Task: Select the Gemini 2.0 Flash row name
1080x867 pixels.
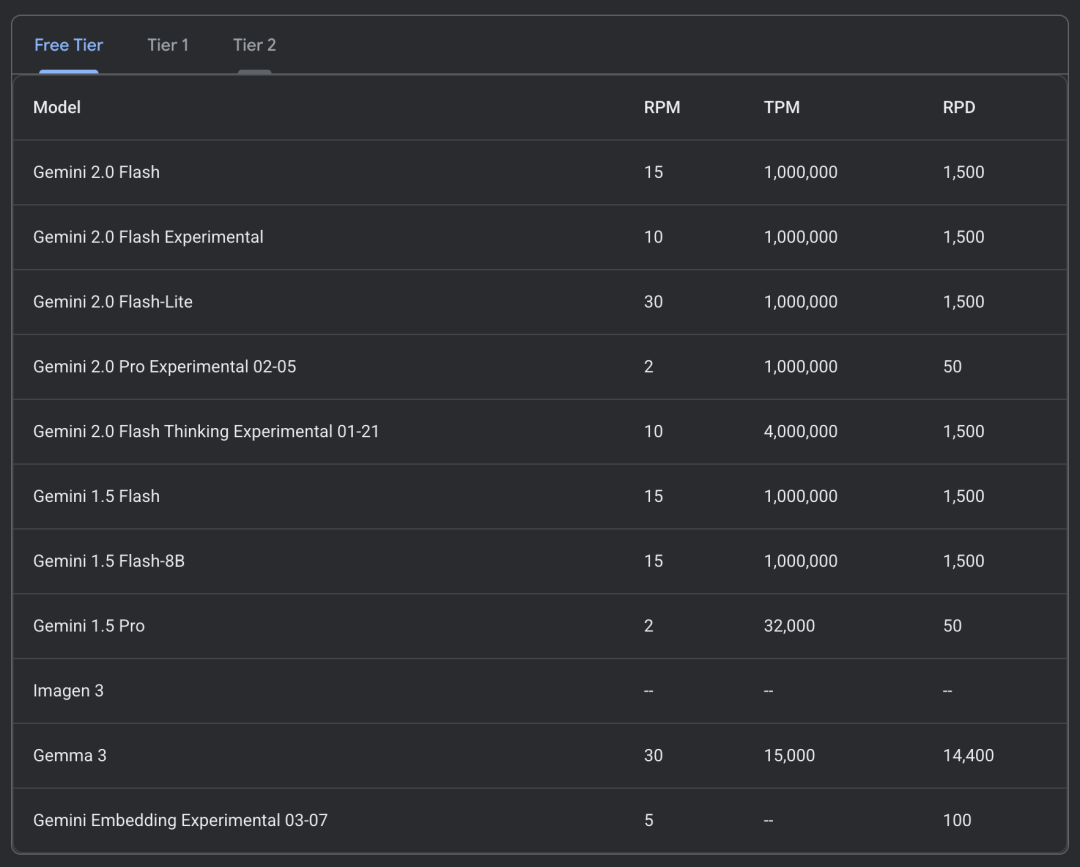Action: [96, 172]
